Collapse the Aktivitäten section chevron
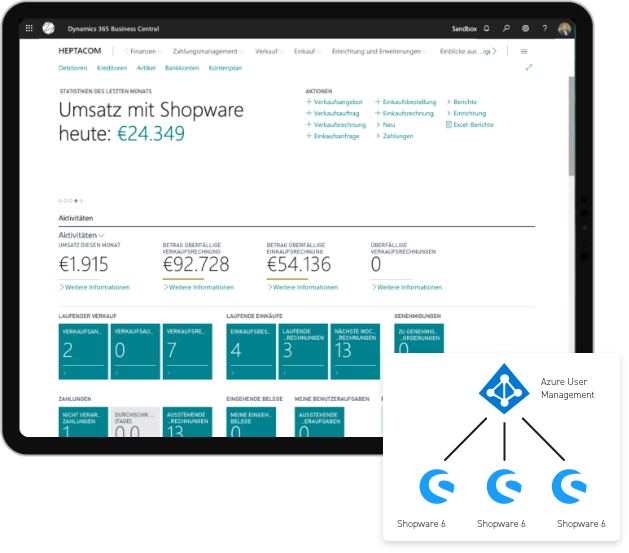The image size is (629, 553). click(102, 235)
